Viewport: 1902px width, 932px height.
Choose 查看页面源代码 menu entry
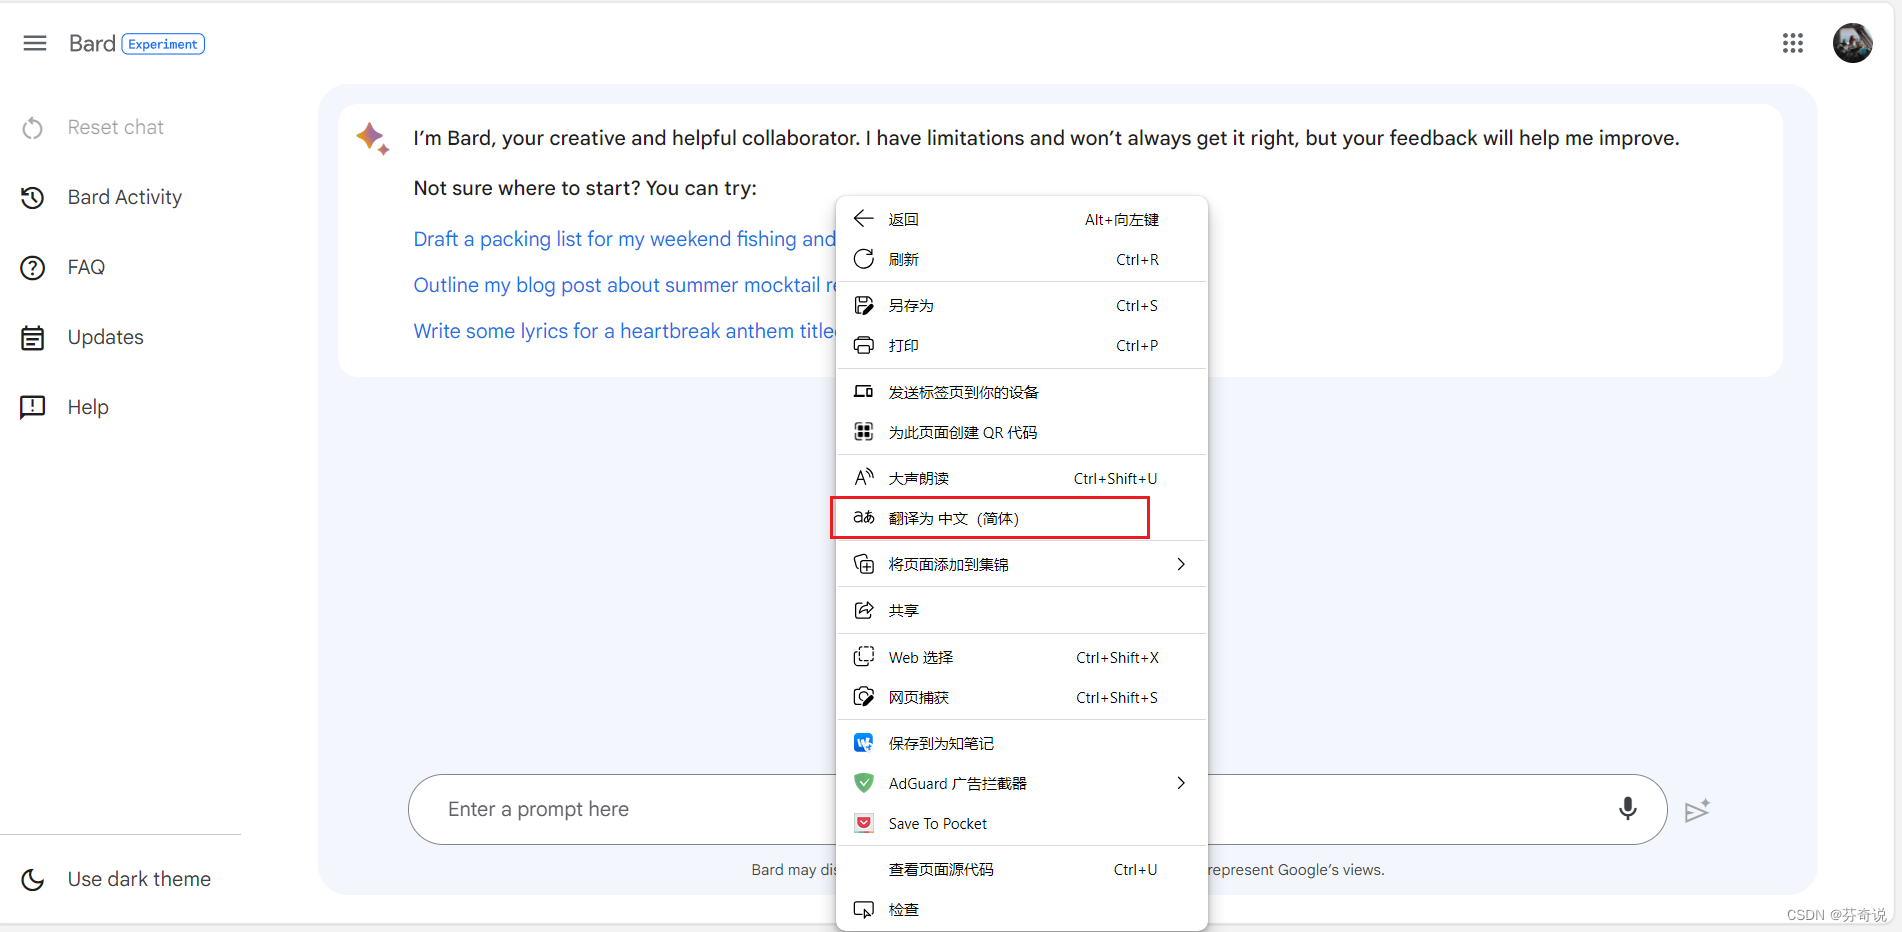click(1021, 869)
